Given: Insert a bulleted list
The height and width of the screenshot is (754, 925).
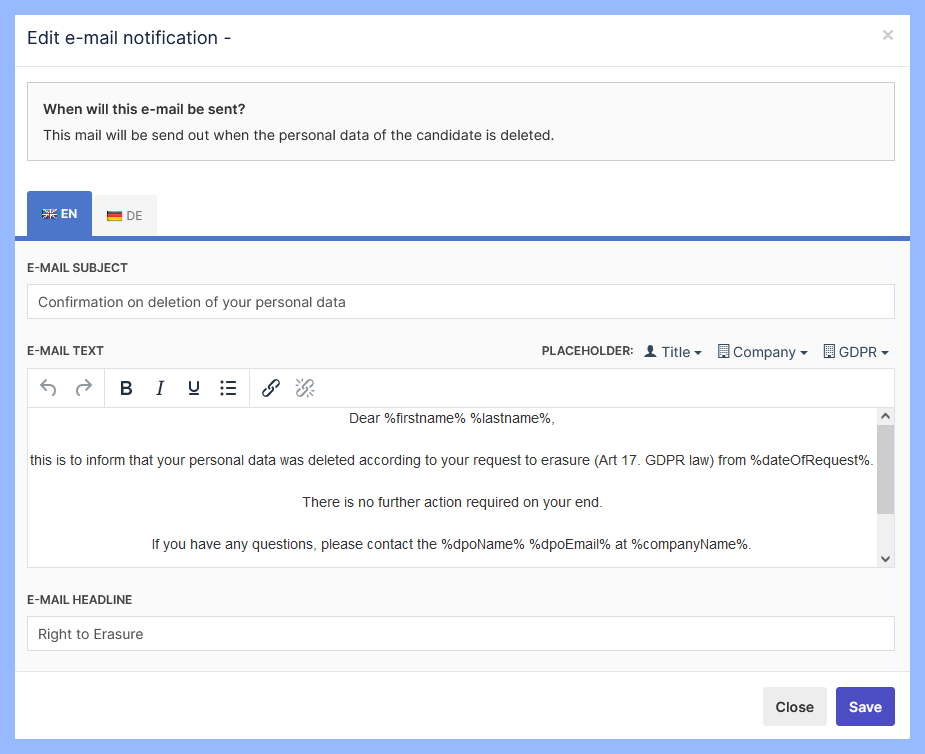Looking at the screenshot, I should point(228,388).
